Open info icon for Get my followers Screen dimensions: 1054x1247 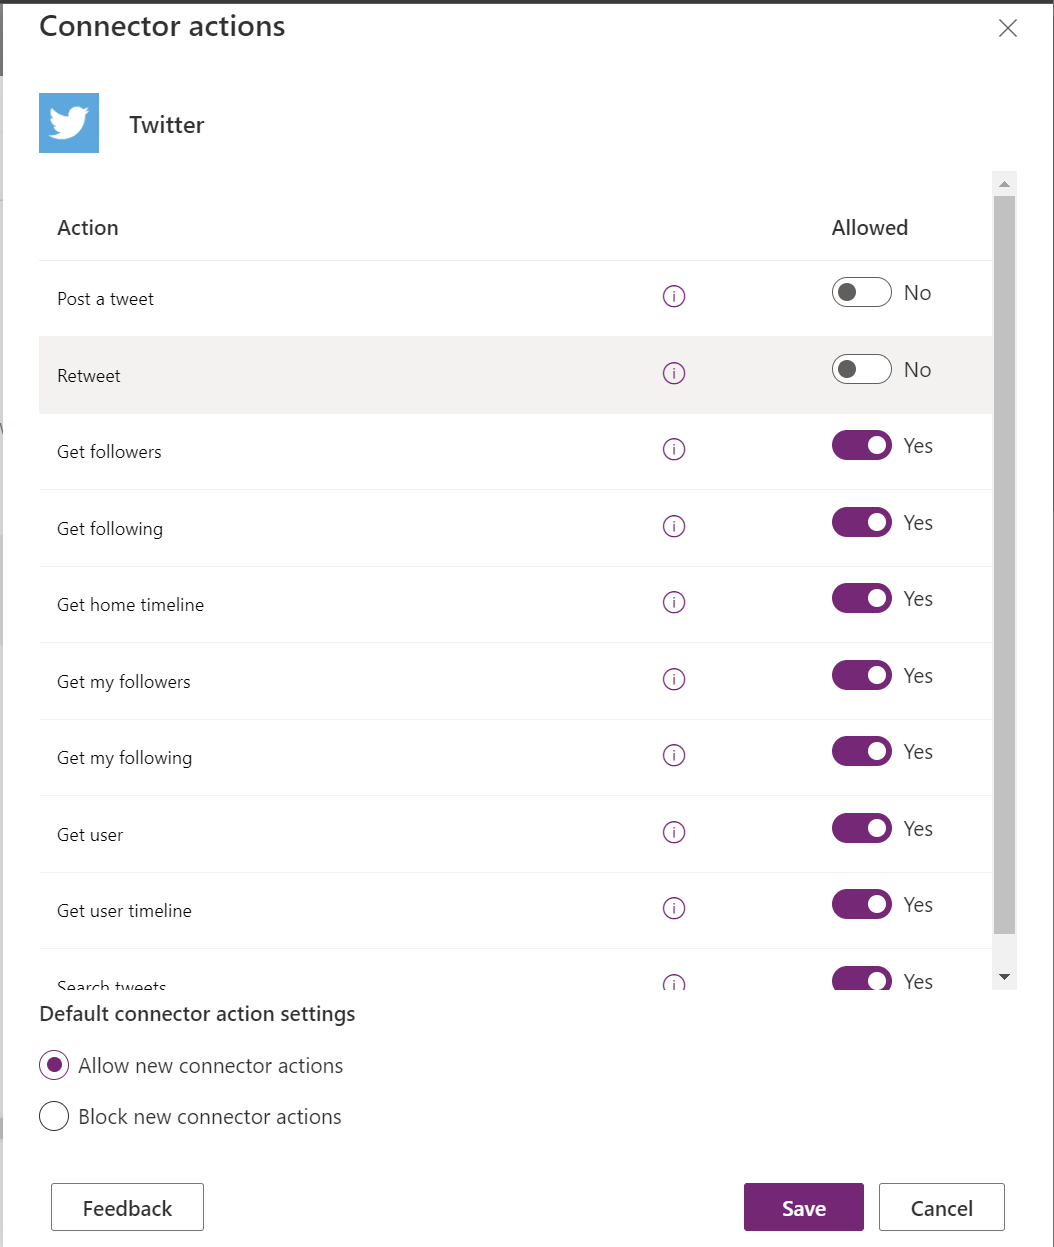pos(674,679)
